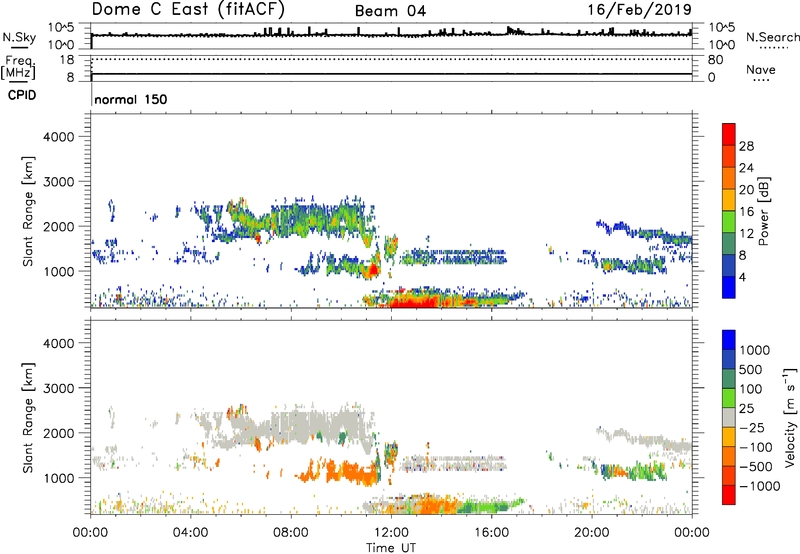
Task: Select the 'Power [dB]' colorbar title
Action: coord(763,211)
